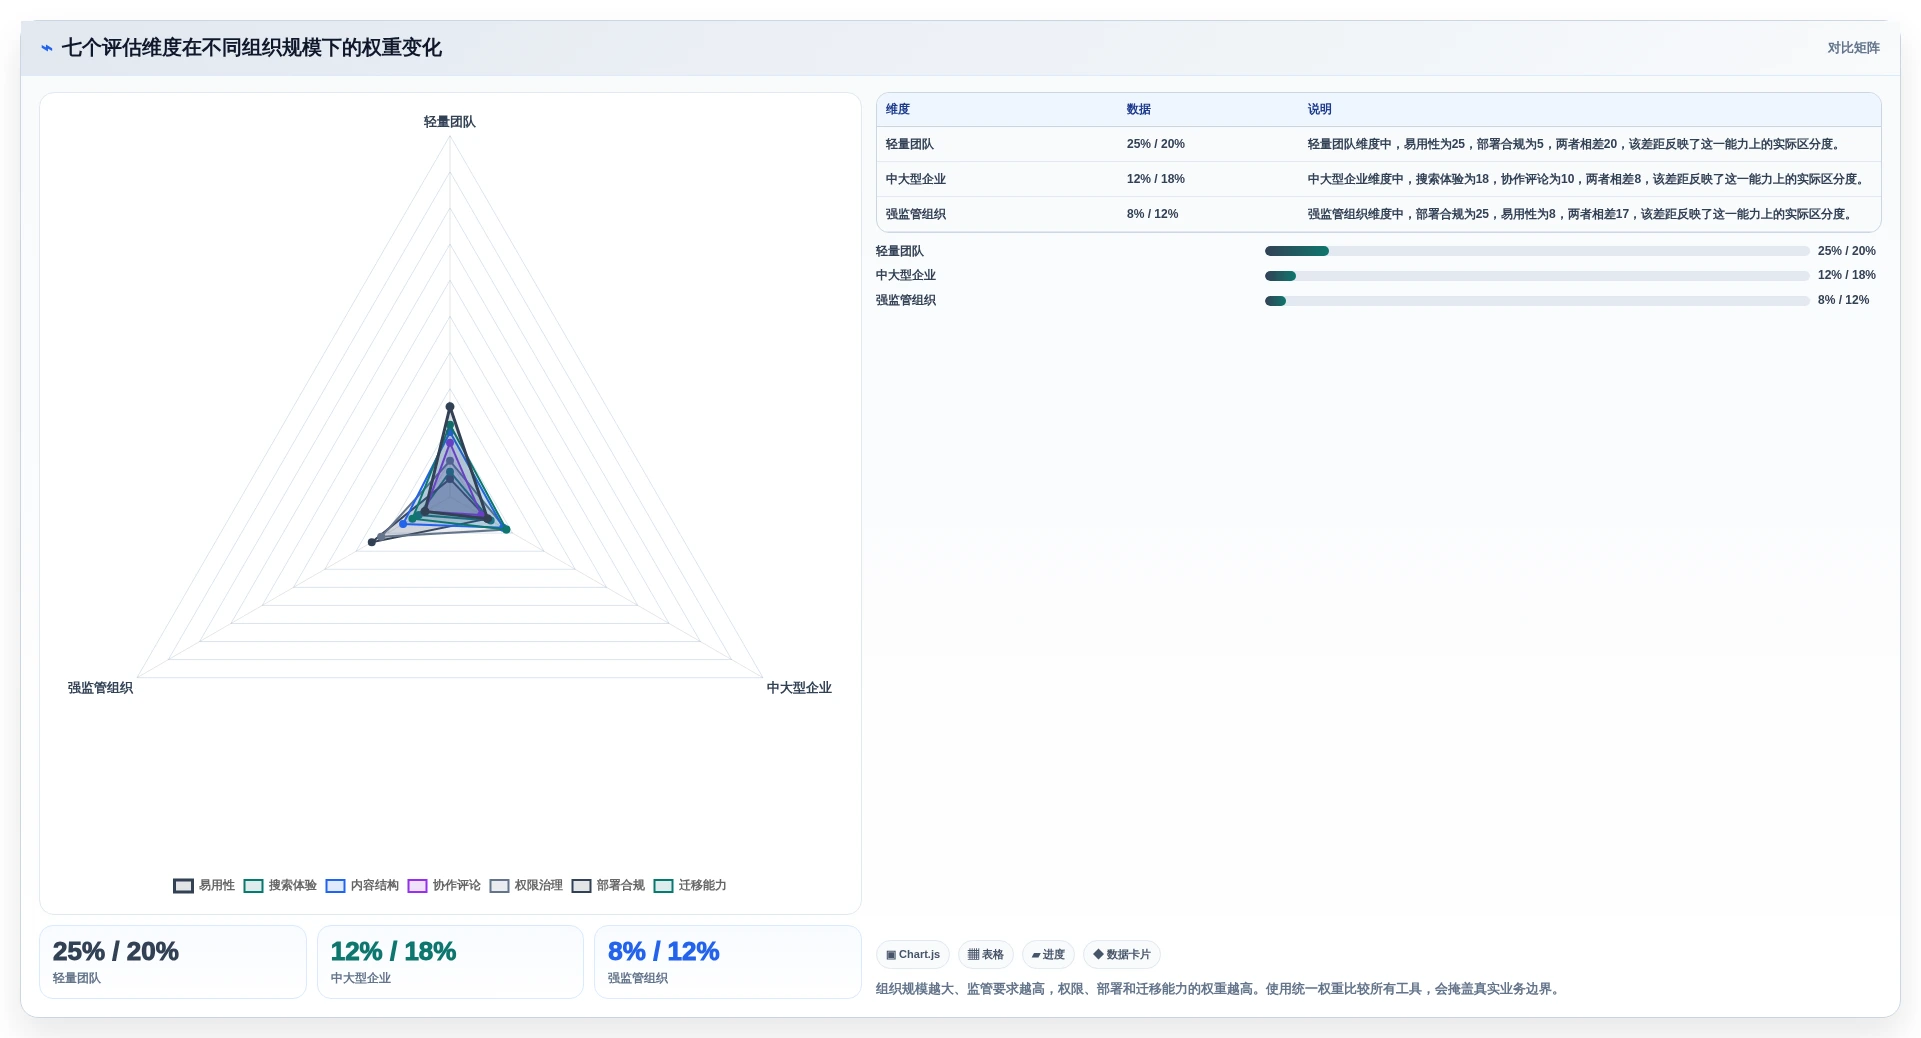The image size is (1921, 1038).
Task: Click the top data point on 轻量团队 axis
Action: pos(450,406)
